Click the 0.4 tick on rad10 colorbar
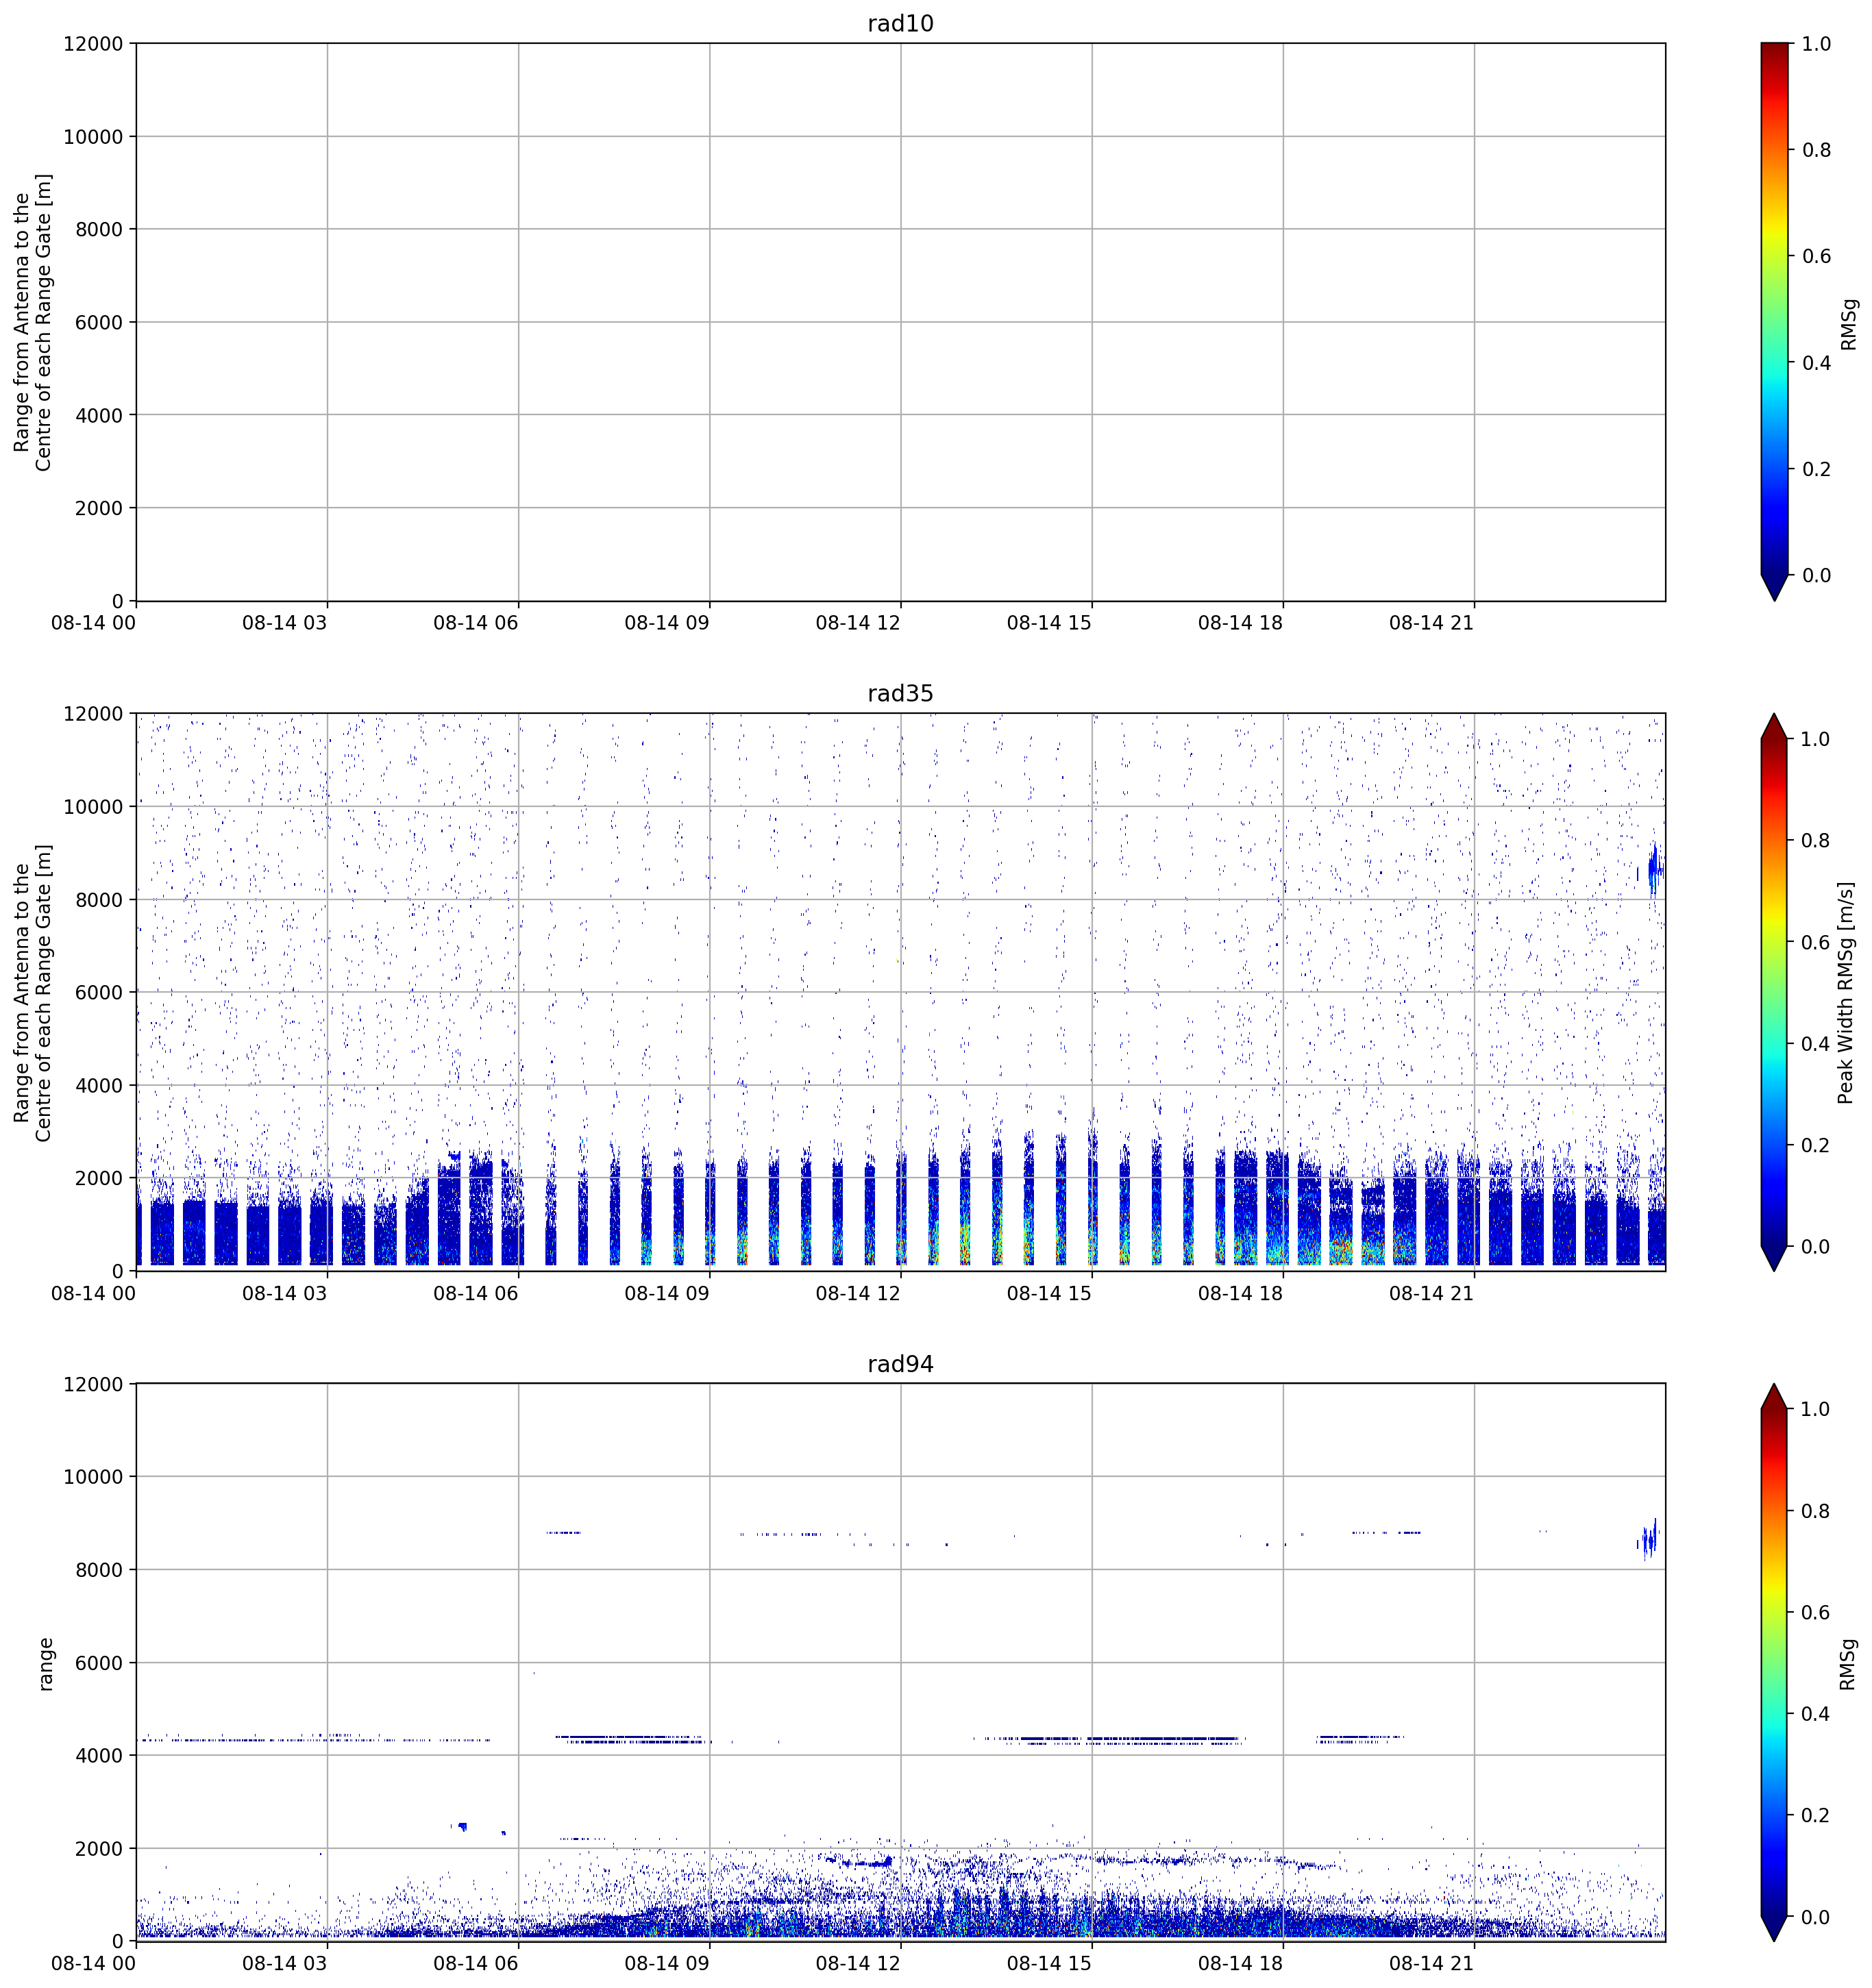1872x1988 pixels. pos(1816,363)
